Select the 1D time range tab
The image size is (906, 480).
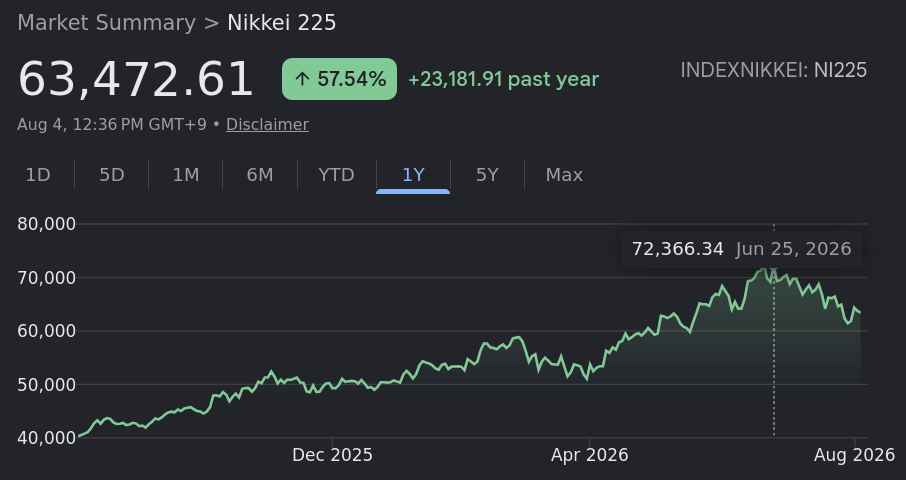coord(38,174)
